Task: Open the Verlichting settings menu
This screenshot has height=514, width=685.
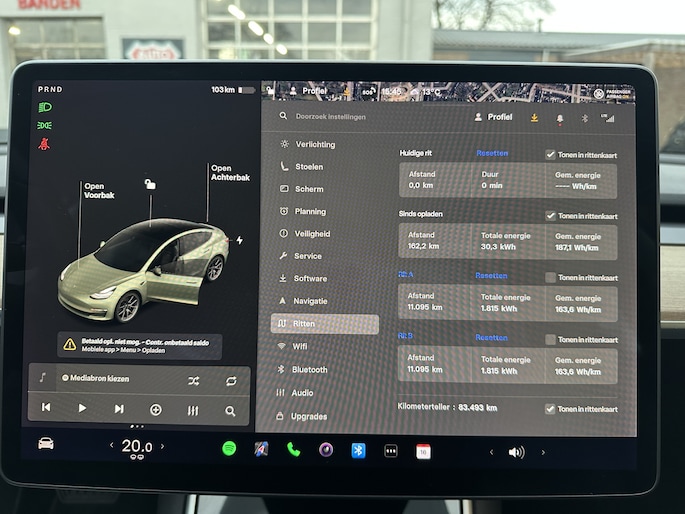Action: [x=314, y=144]
